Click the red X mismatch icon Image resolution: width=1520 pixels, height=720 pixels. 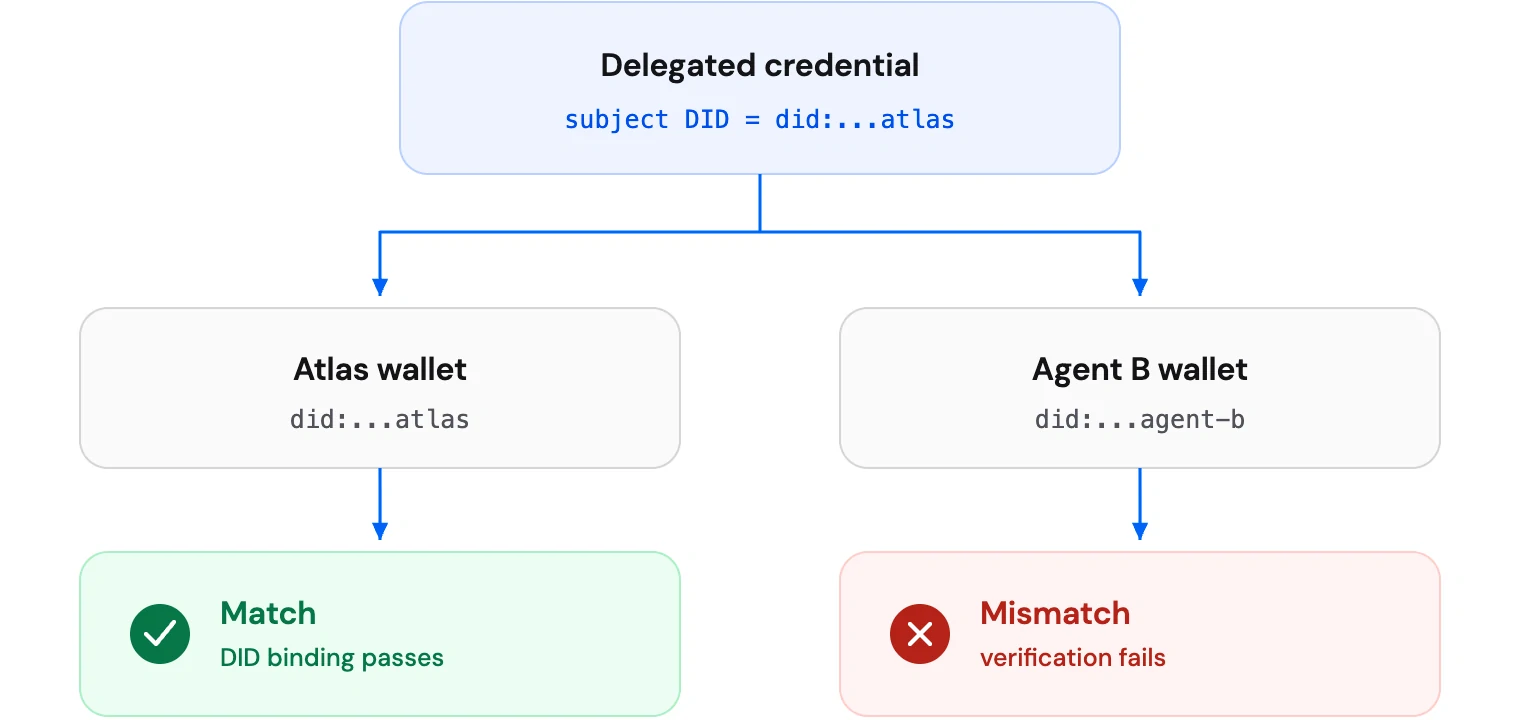[x=920, y=633]
